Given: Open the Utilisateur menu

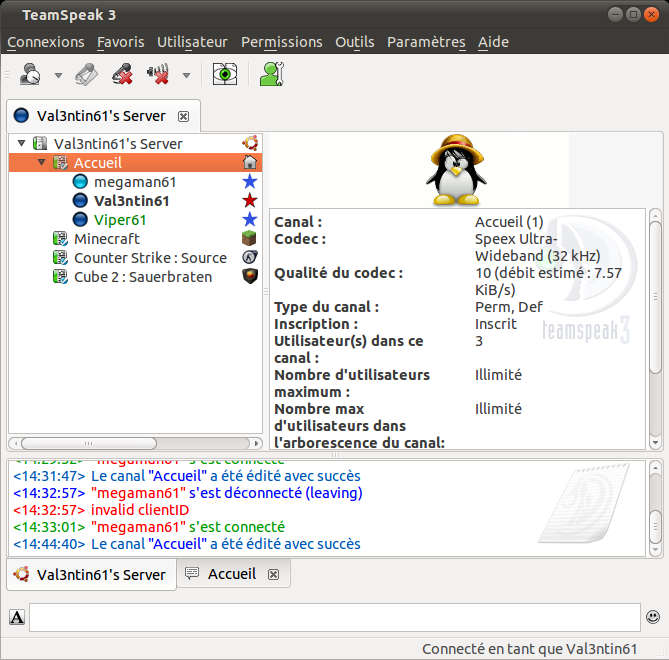Looking at the screenshot, I should pyautogui.click(x=192, y=42).
